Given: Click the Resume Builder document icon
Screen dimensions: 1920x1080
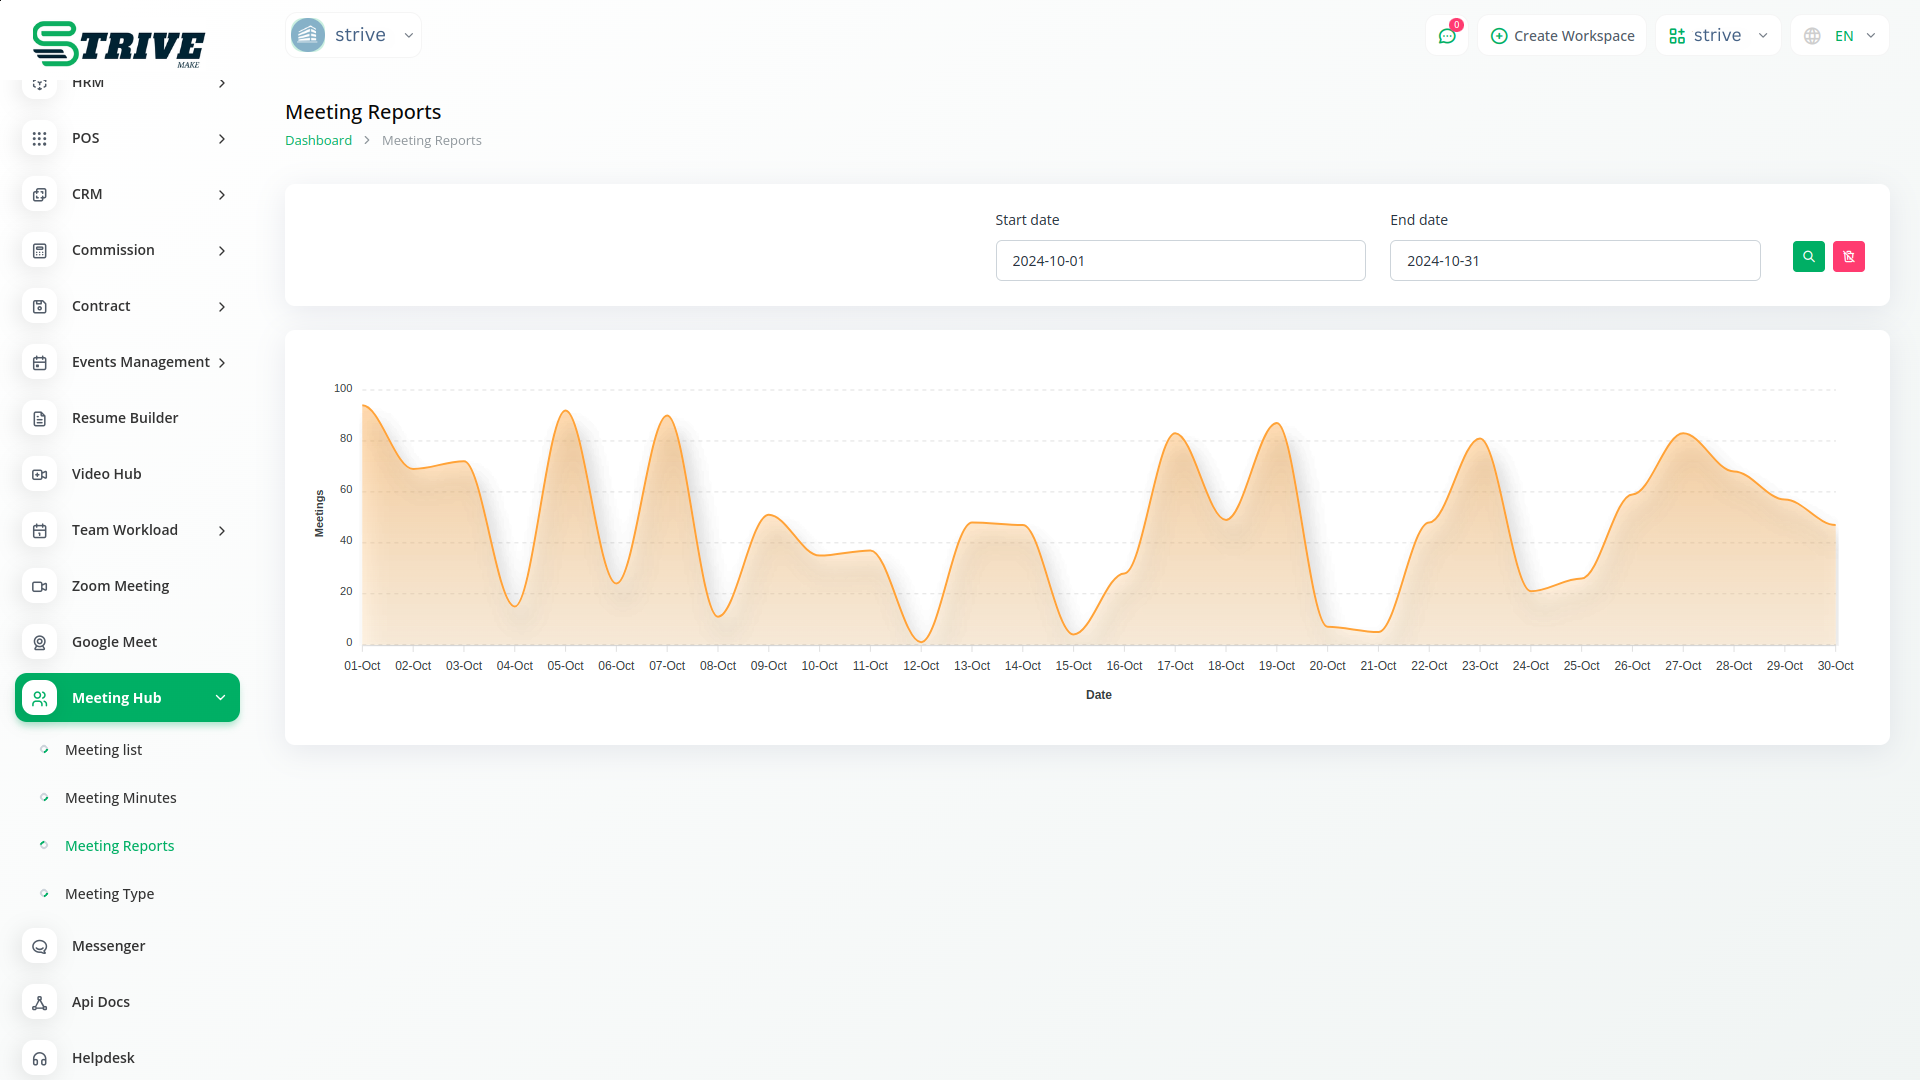Looking at the screenshot, I should (40, 419).
